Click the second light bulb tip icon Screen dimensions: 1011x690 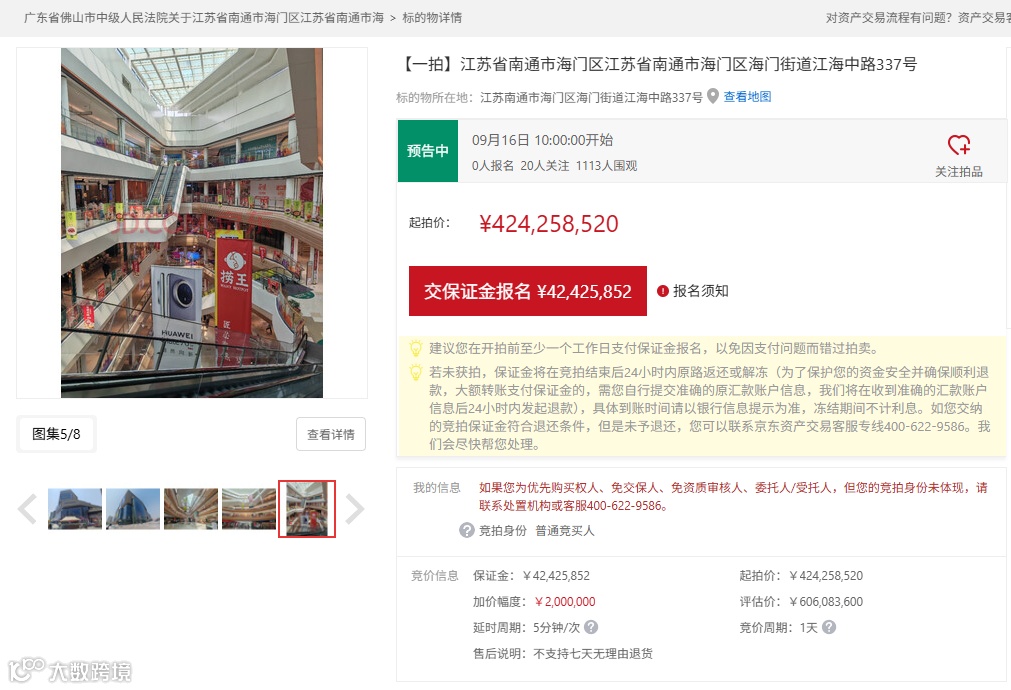416,372
